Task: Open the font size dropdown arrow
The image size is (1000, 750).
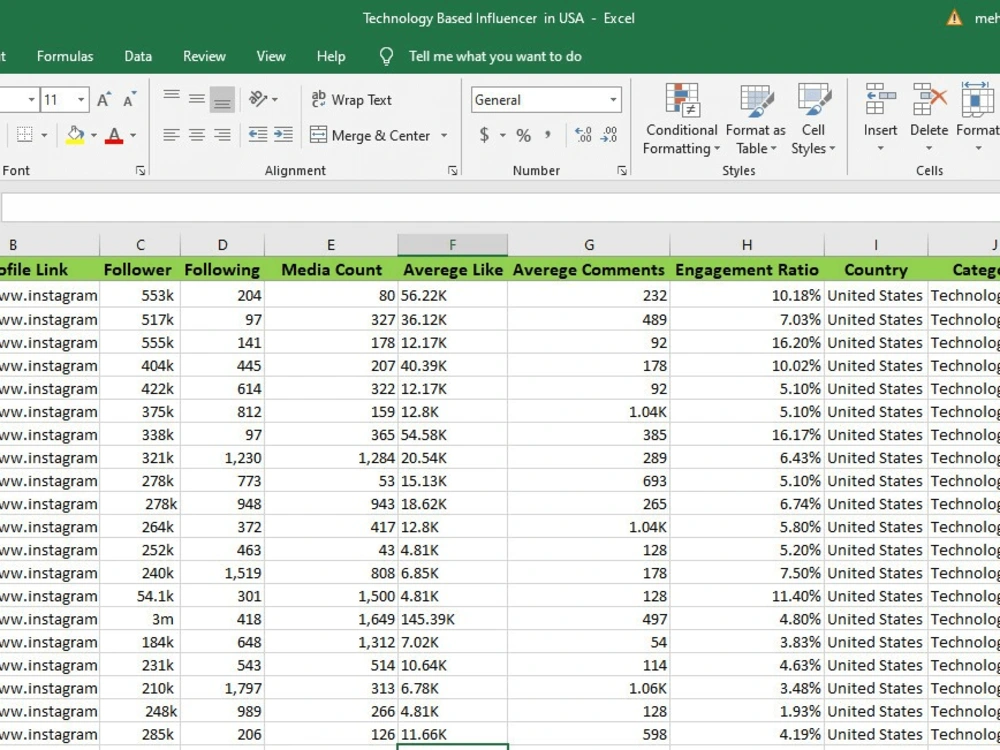Action: point(81,100)
